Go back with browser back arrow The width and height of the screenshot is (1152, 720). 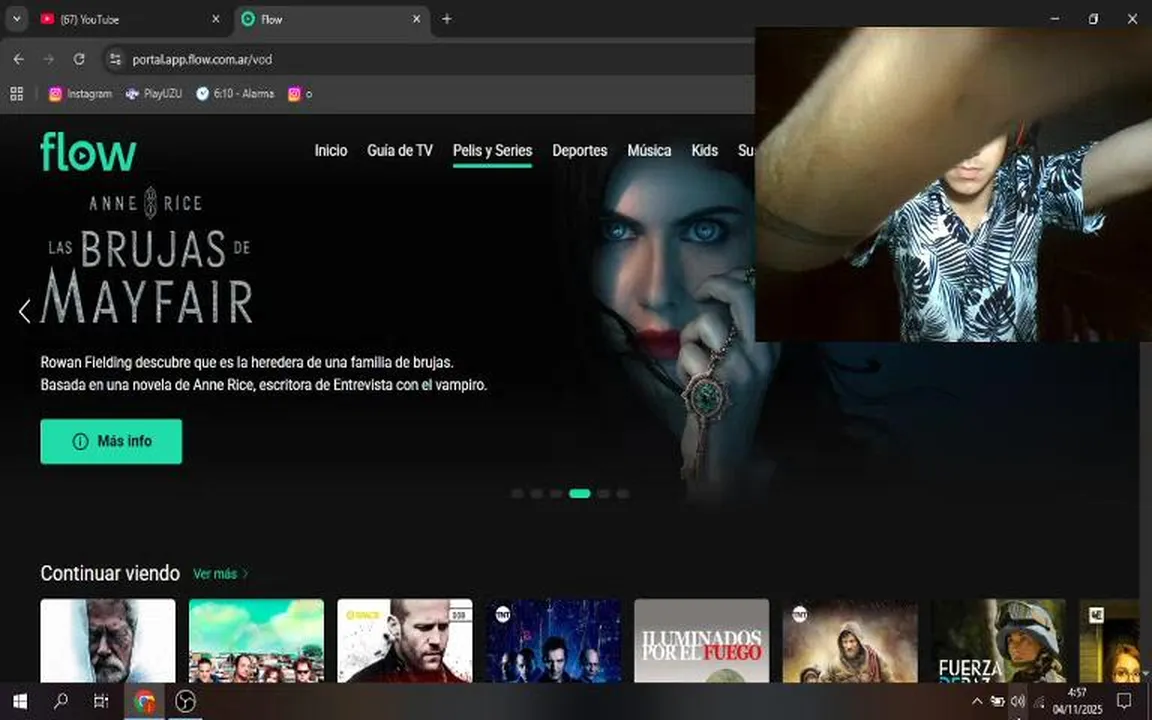pos(19,60)
